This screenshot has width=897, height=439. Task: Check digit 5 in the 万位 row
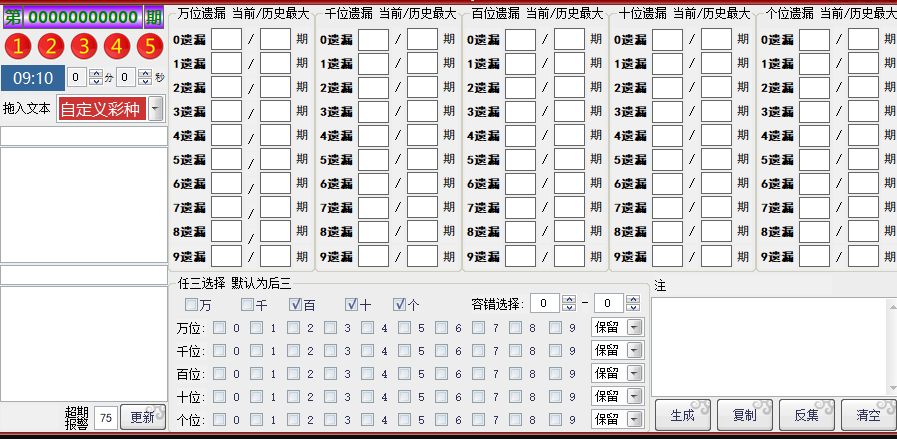pos(404,328)
